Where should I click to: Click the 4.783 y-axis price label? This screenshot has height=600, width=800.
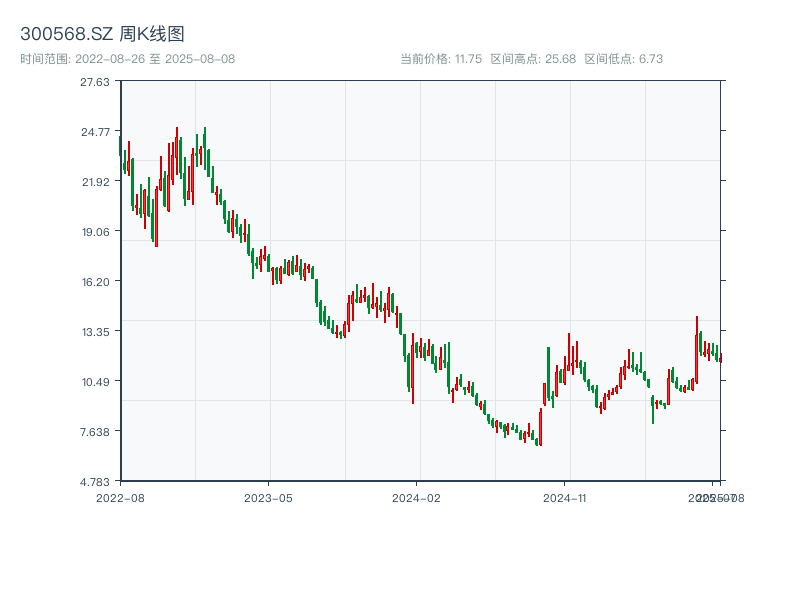click(96, 482)
